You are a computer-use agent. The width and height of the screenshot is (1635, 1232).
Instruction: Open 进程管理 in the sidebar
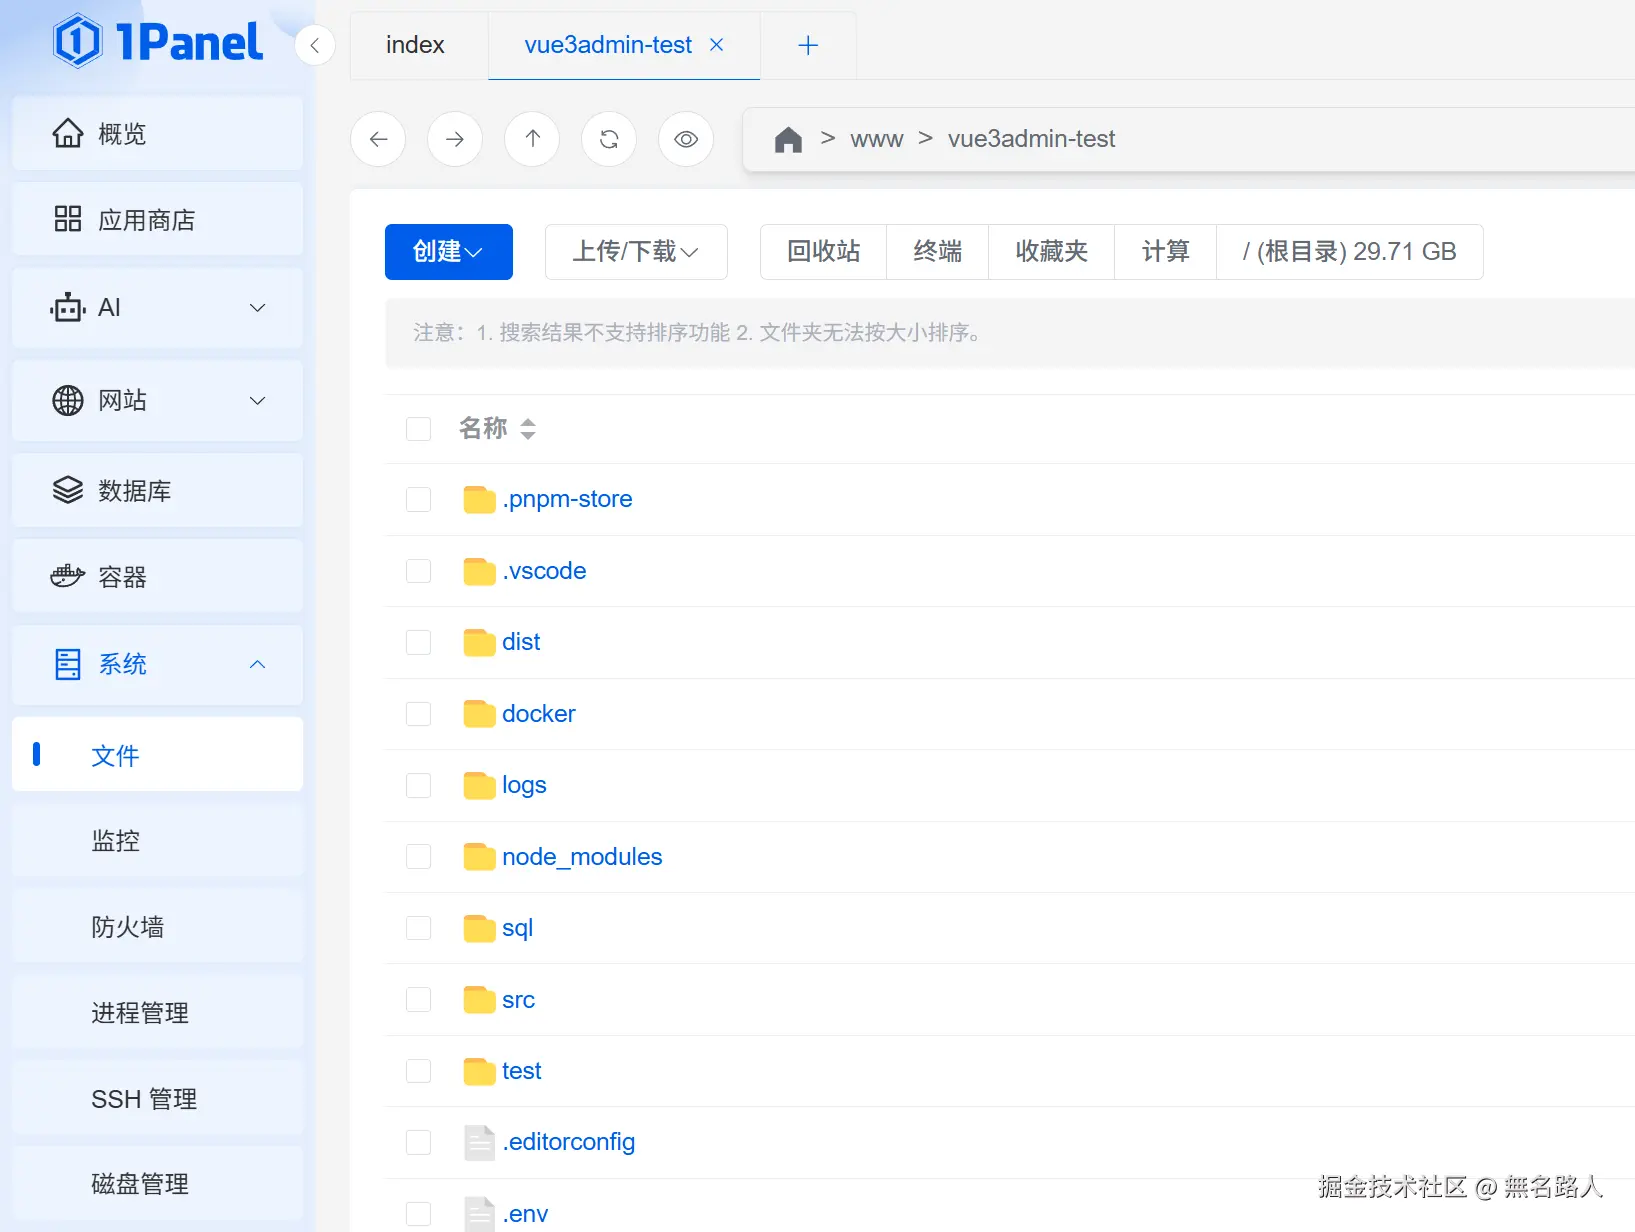point(158,1013)
